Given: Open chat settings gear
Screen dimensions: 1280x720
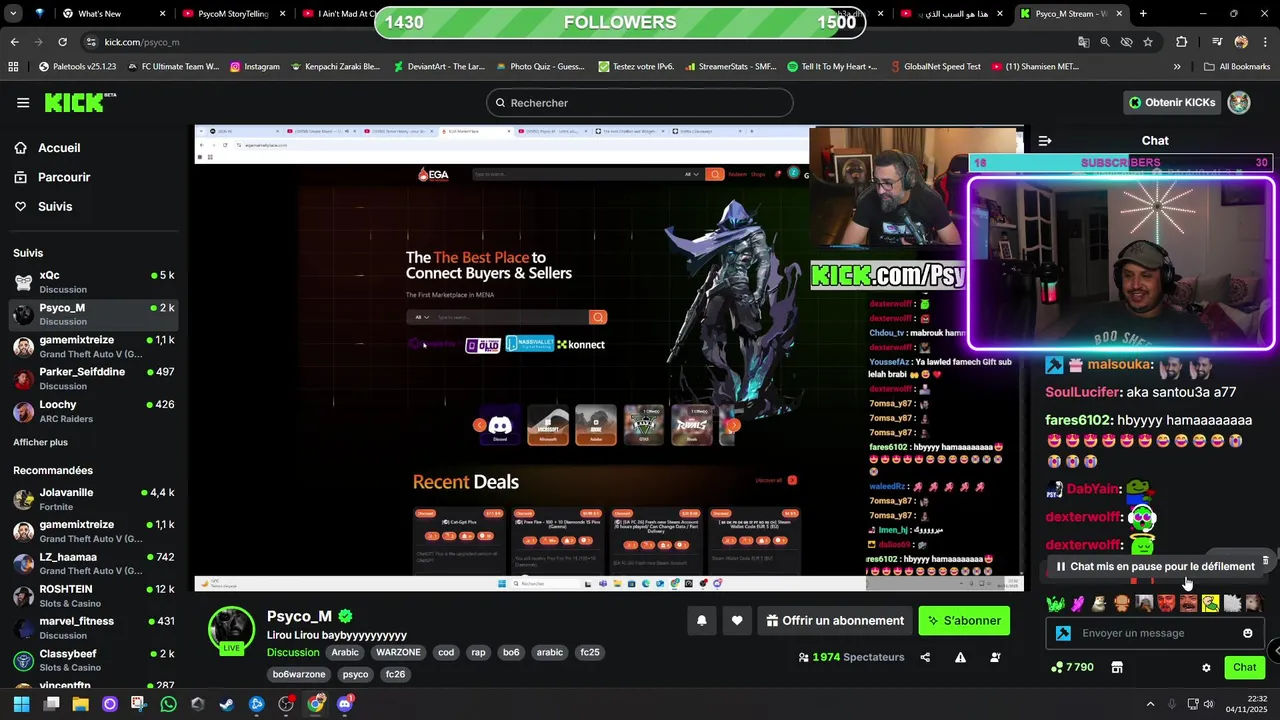Looking at the screenshot, I should [1206, 667].
